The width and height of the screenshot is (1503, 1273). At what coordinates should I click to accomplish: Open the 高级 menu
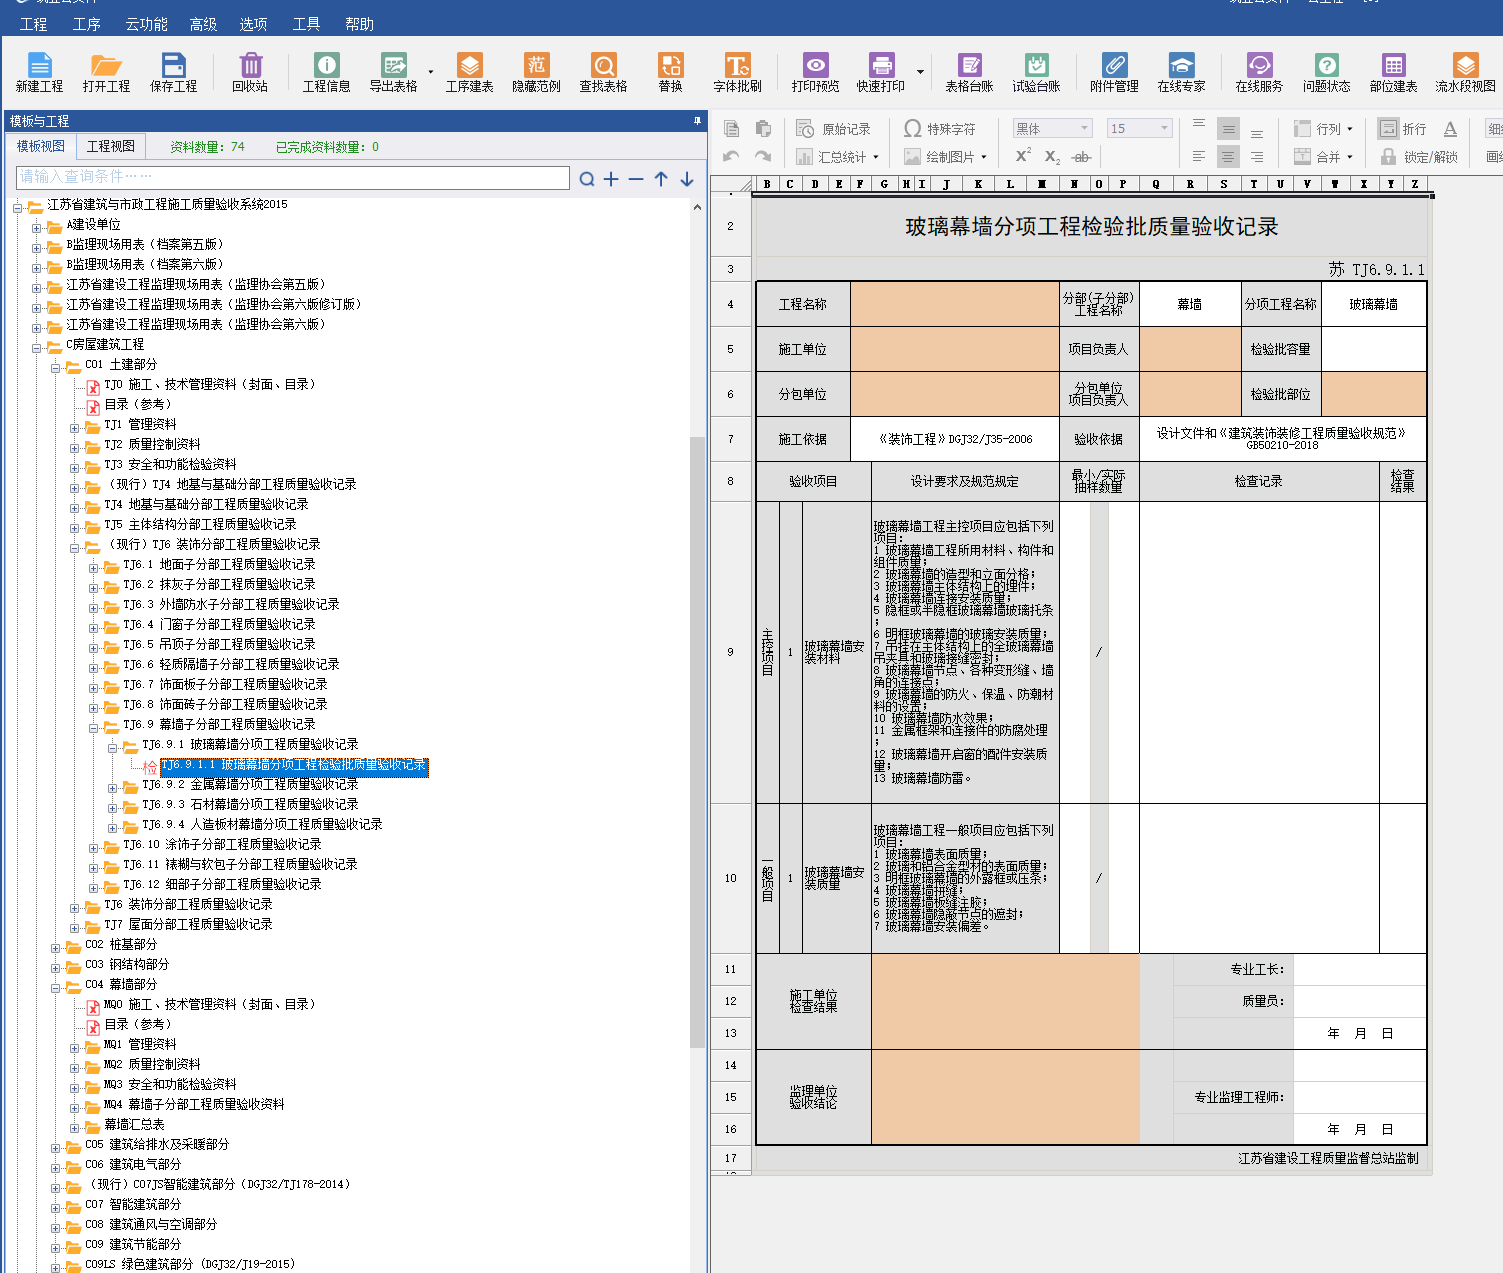203,24
